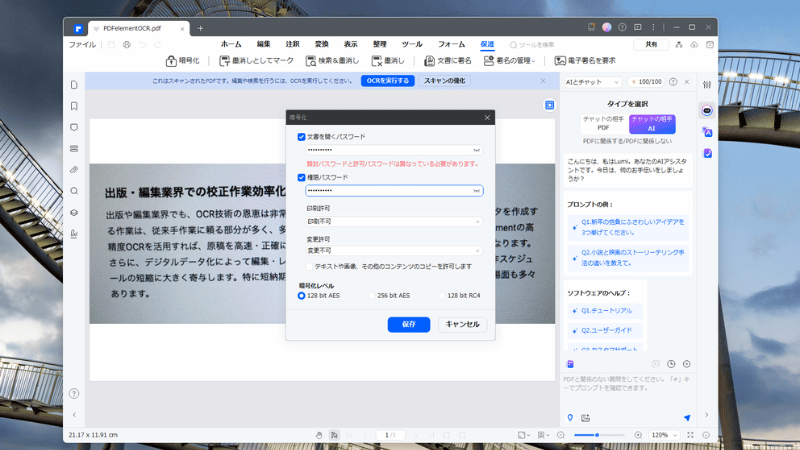Dismiss the OCR notification banner
This screenshot has width=800, height=450.
click(543, 81)
